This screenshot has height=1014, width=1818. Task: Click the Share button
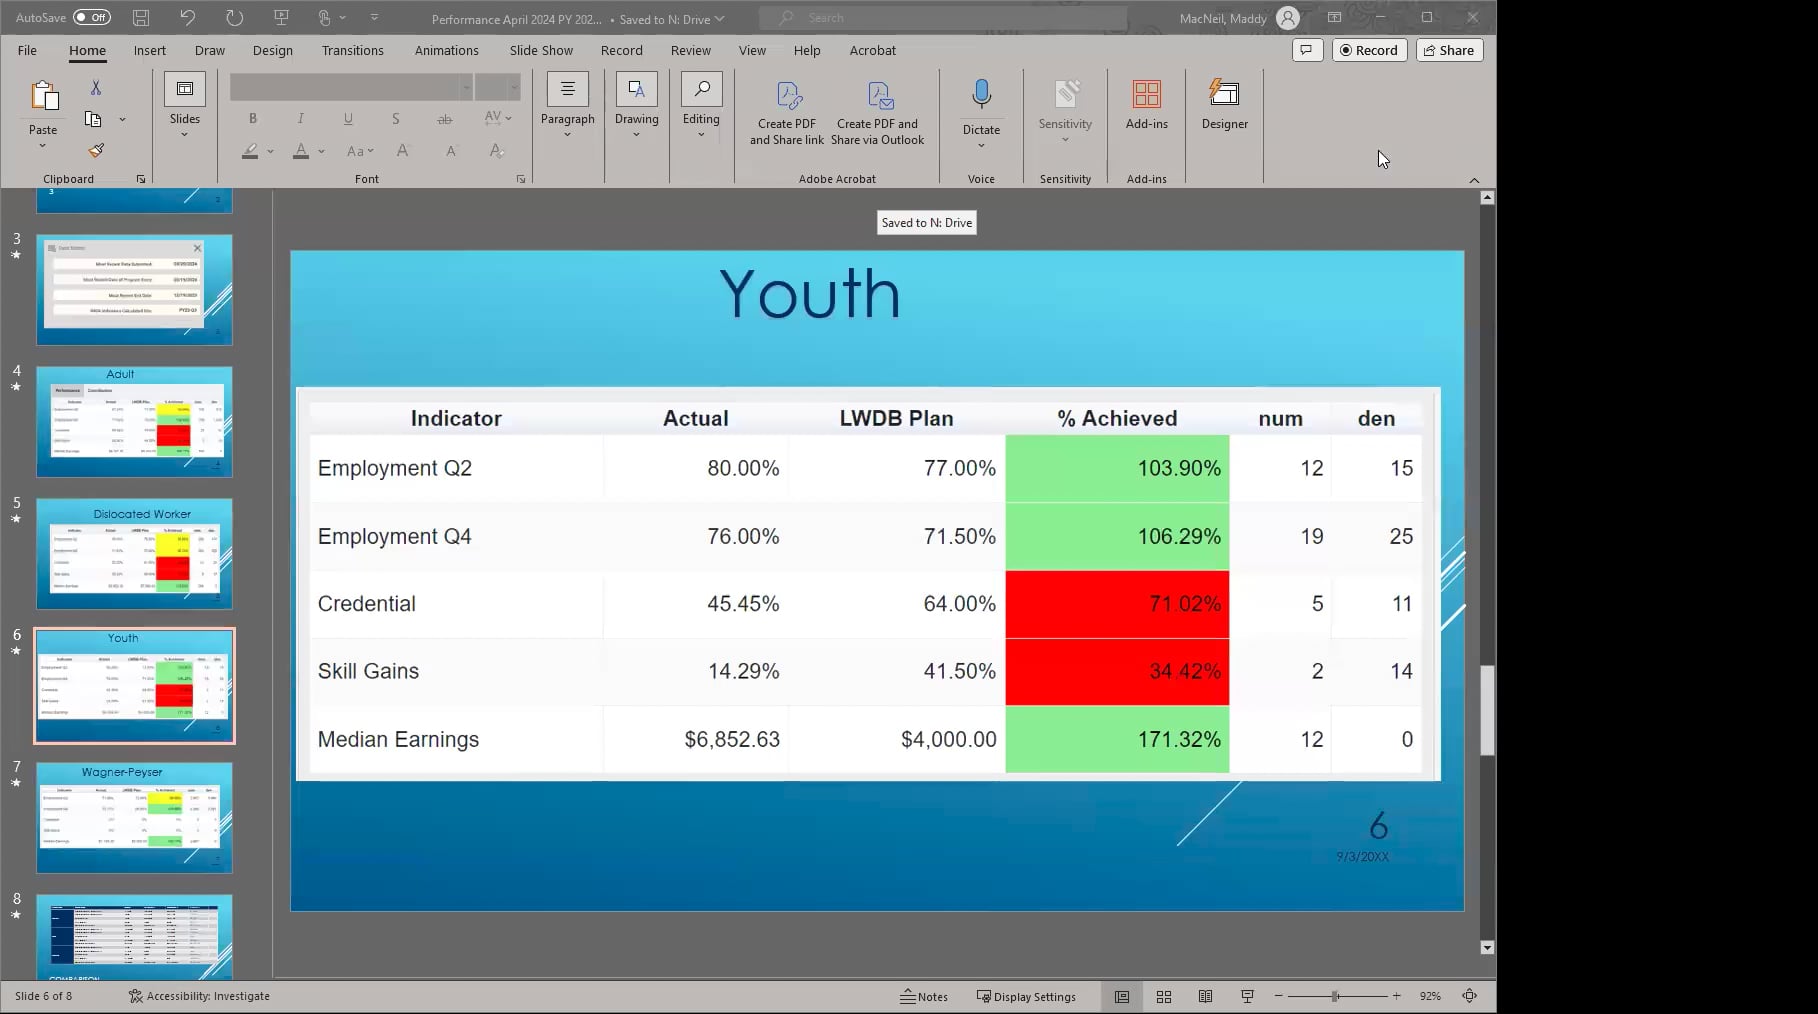click(1449, 50)
